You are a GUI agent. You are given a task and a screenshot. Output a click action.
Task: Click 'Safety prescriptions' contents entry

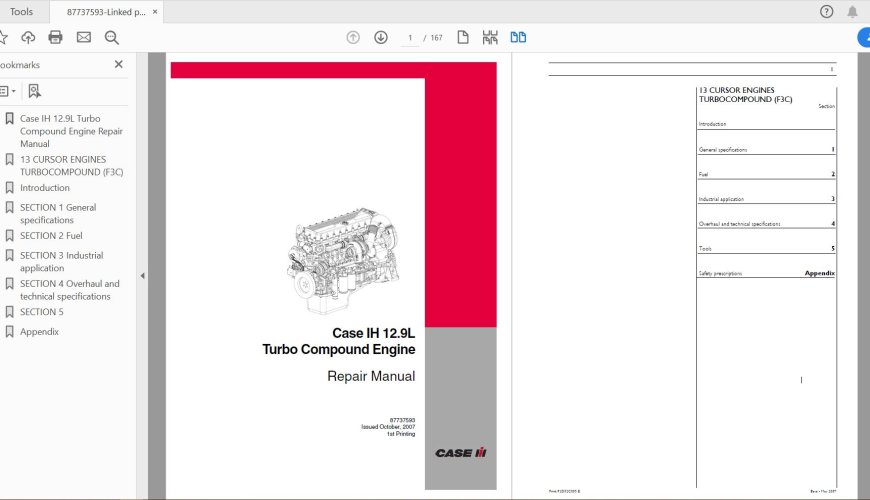click(720, 274)
